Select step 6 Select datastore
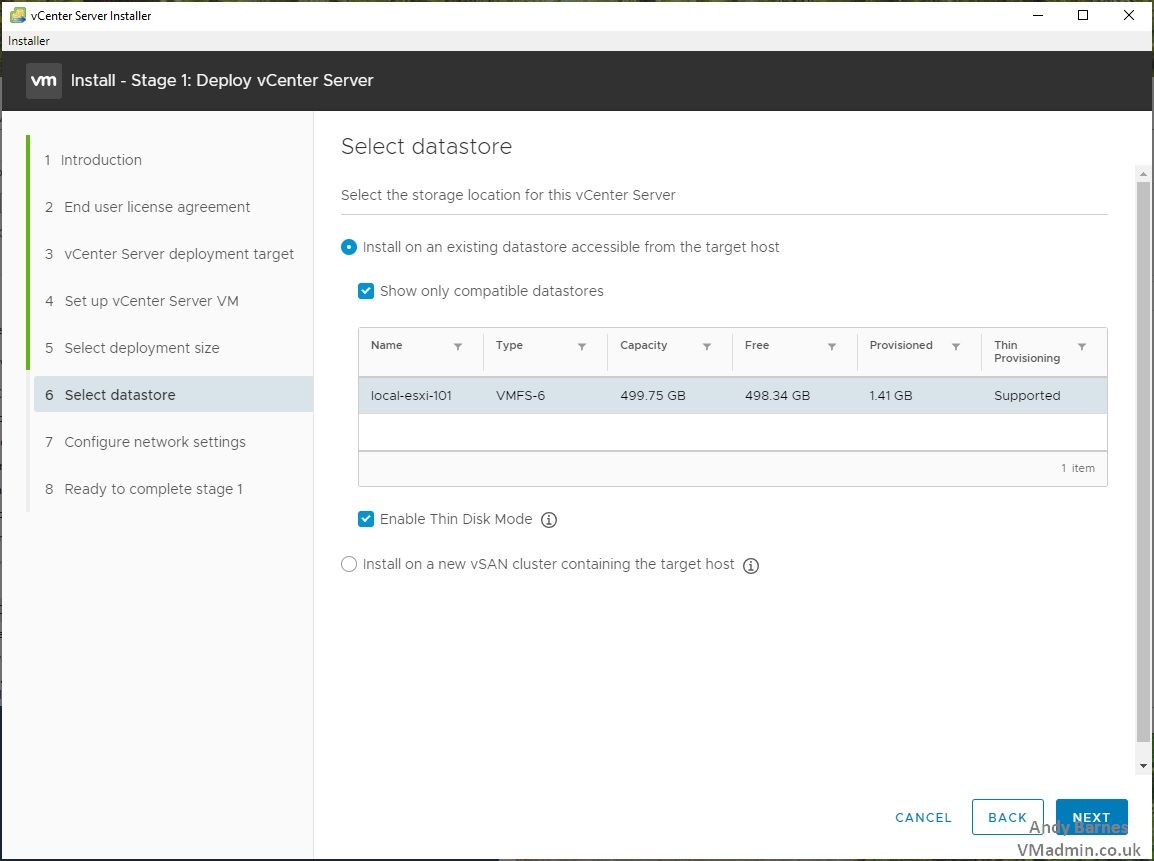The height and width of the screenshot is (861, 1154). [174, 394]
